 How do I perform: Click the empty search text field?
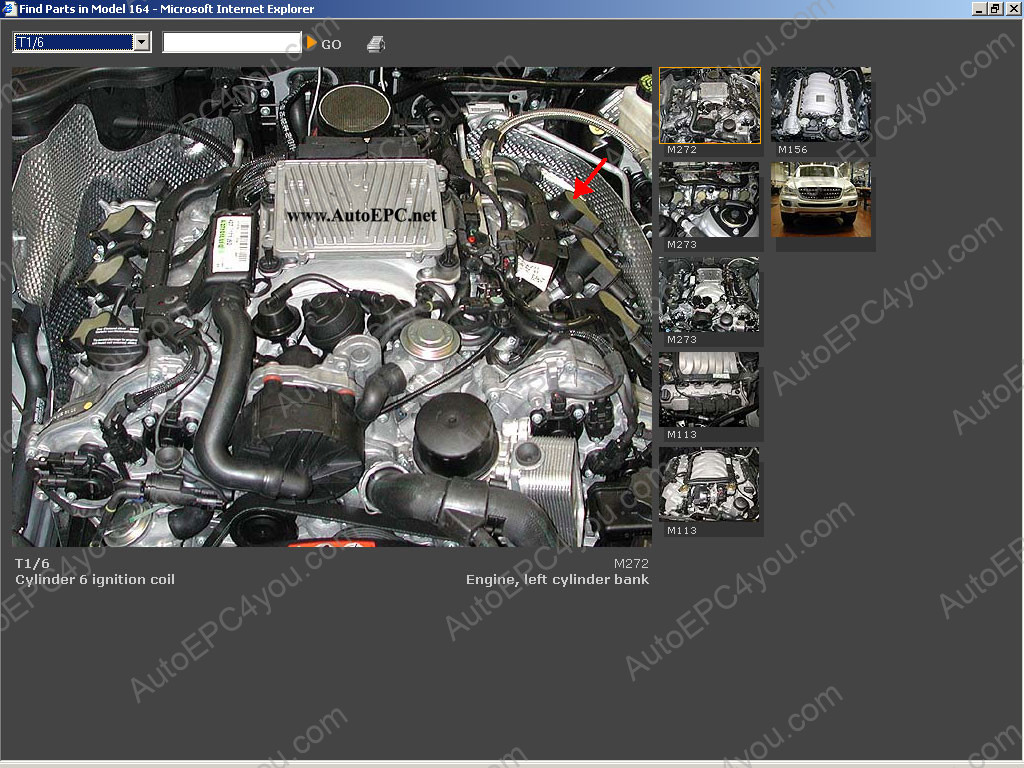click(231, 43)
